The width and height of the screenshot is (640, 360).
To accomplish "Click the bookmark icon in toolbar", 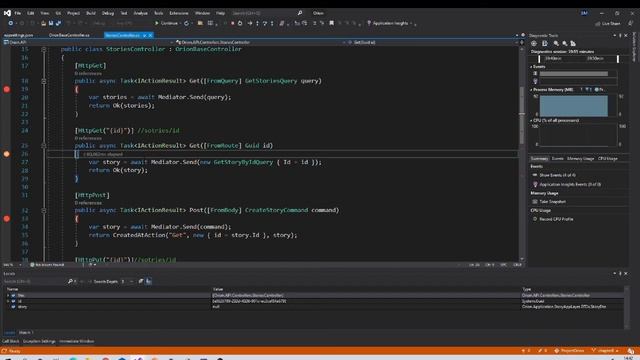I will tap(331, 23).
